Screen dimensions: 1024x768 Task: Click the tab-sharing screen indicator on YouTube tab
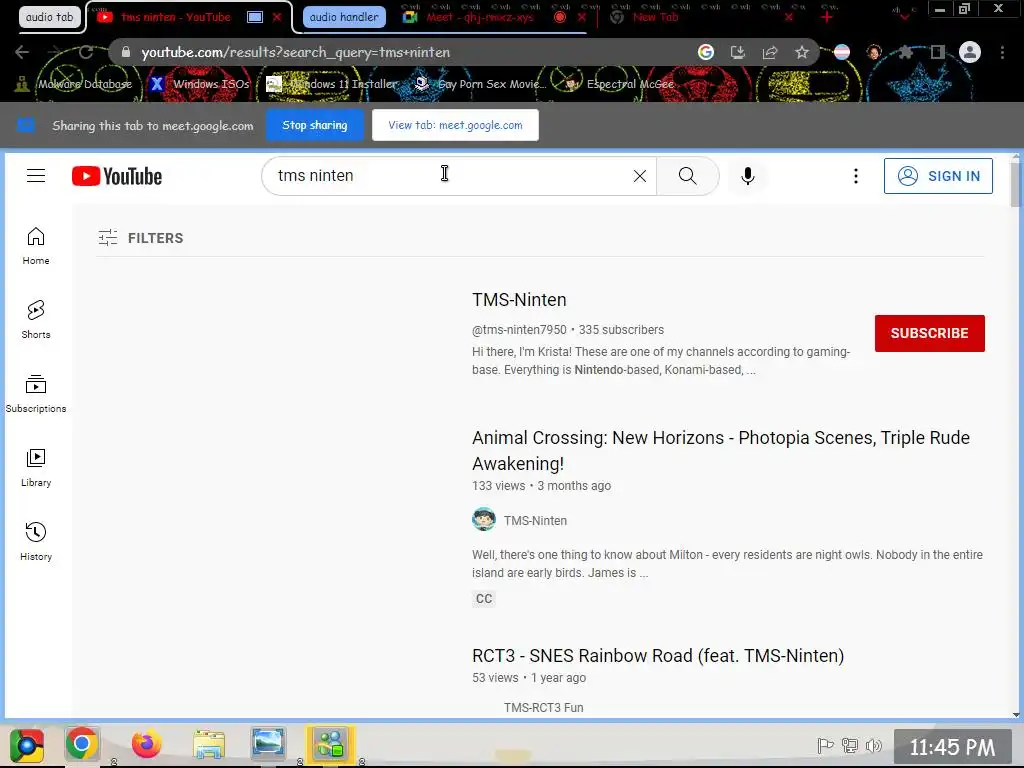coord(255,17)
